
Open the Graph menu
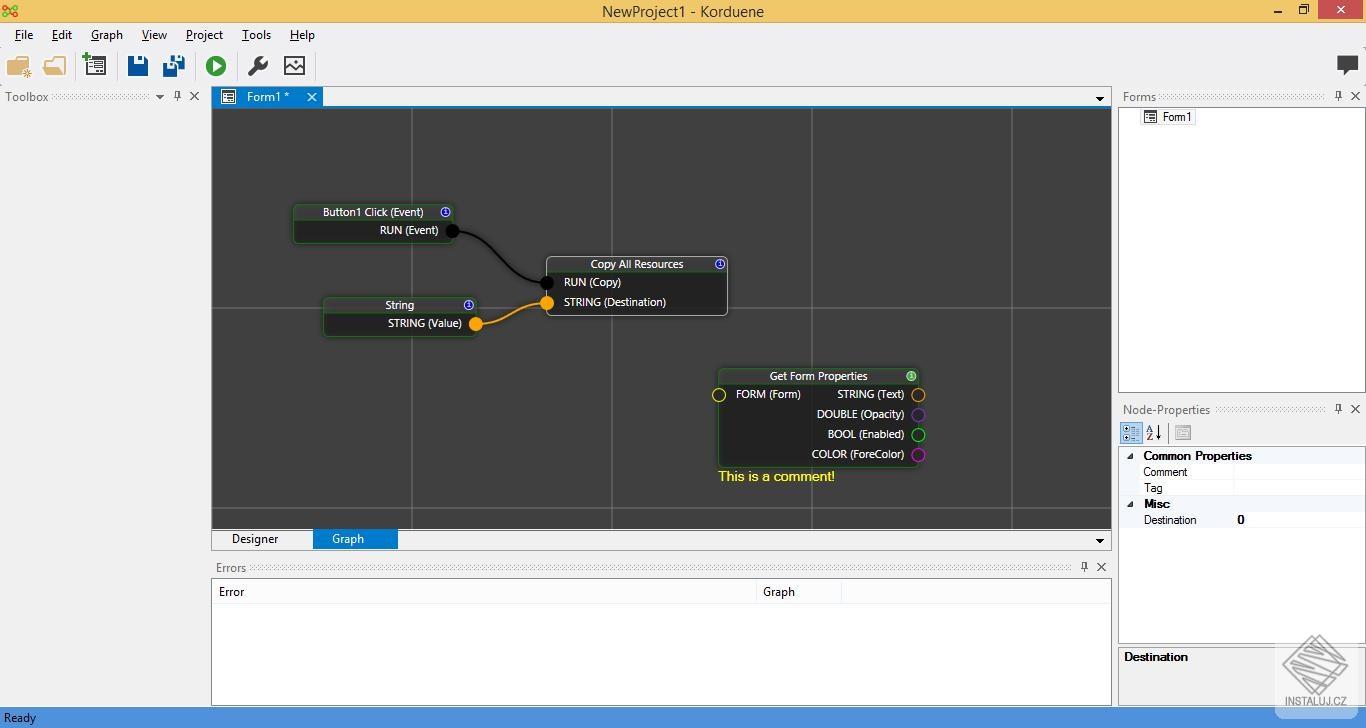coord(106,35)
